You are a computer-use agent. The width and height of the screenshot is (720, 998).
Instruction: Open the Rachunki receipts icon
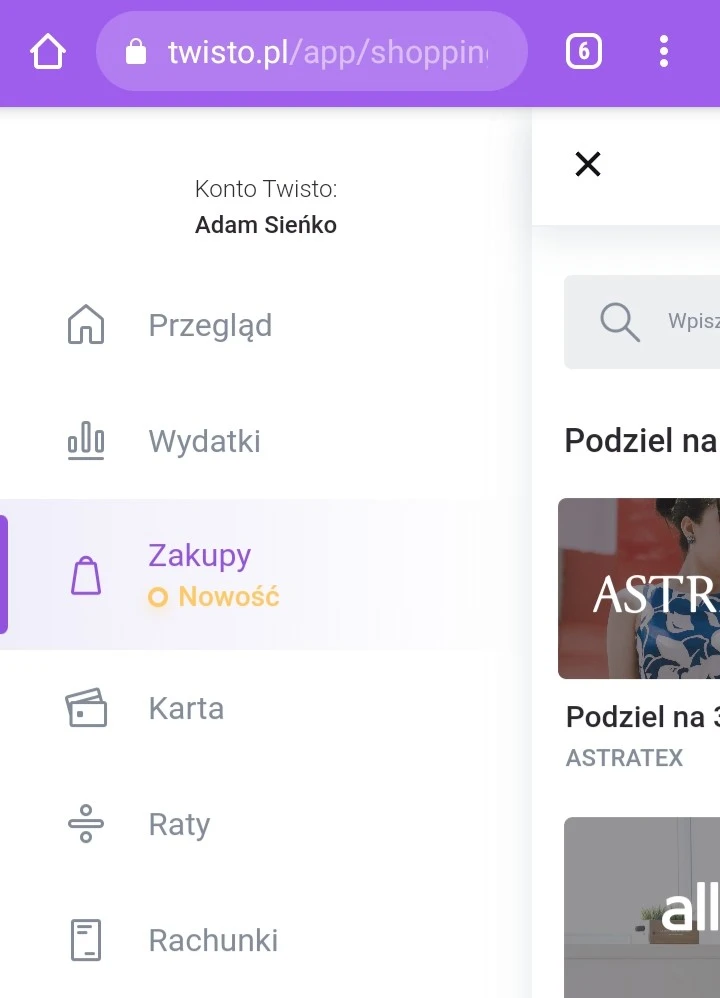(86, 939)
